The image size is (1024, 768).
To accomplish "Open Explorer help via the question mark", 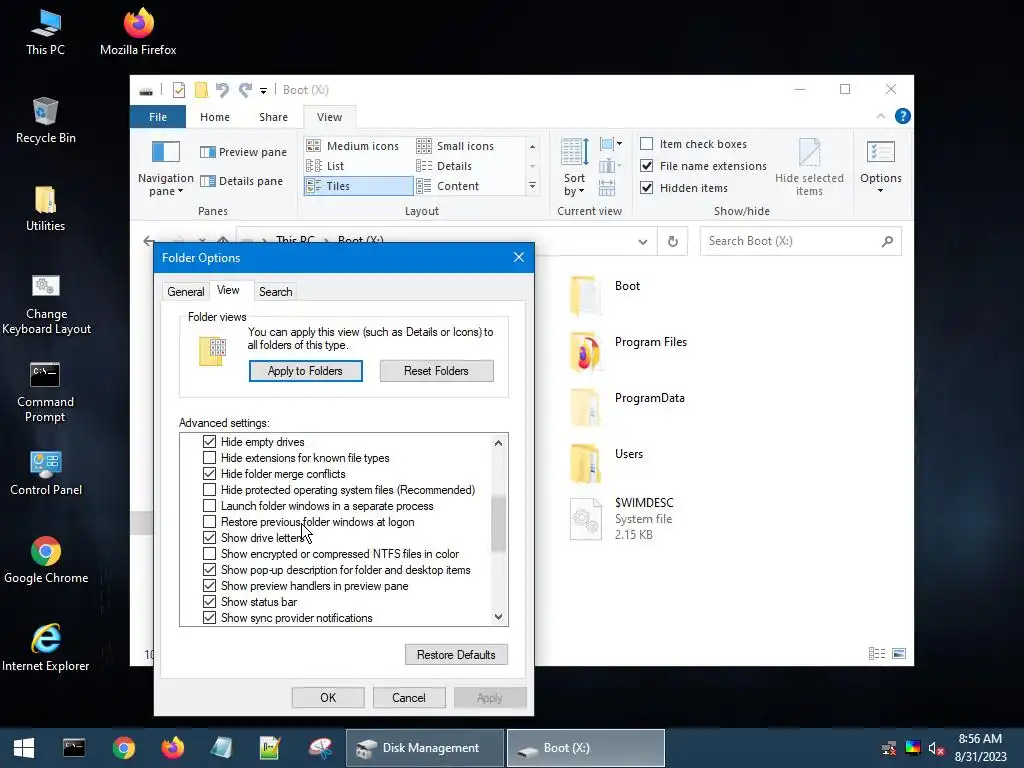I will pos(903,116).
